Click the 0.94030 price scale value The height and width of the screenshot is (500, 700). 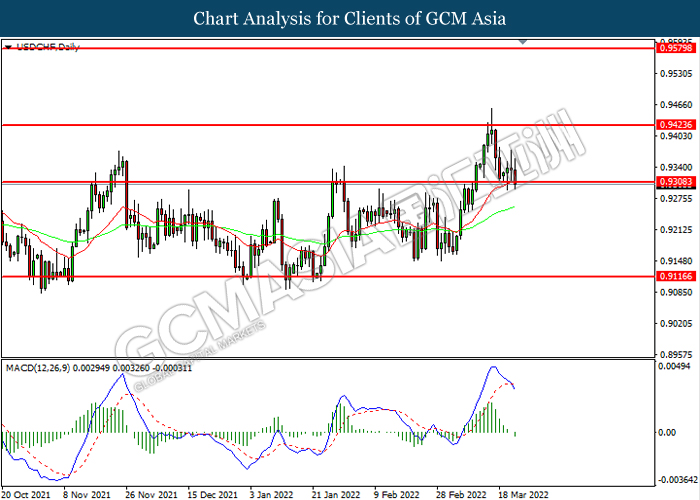point(676,136)
